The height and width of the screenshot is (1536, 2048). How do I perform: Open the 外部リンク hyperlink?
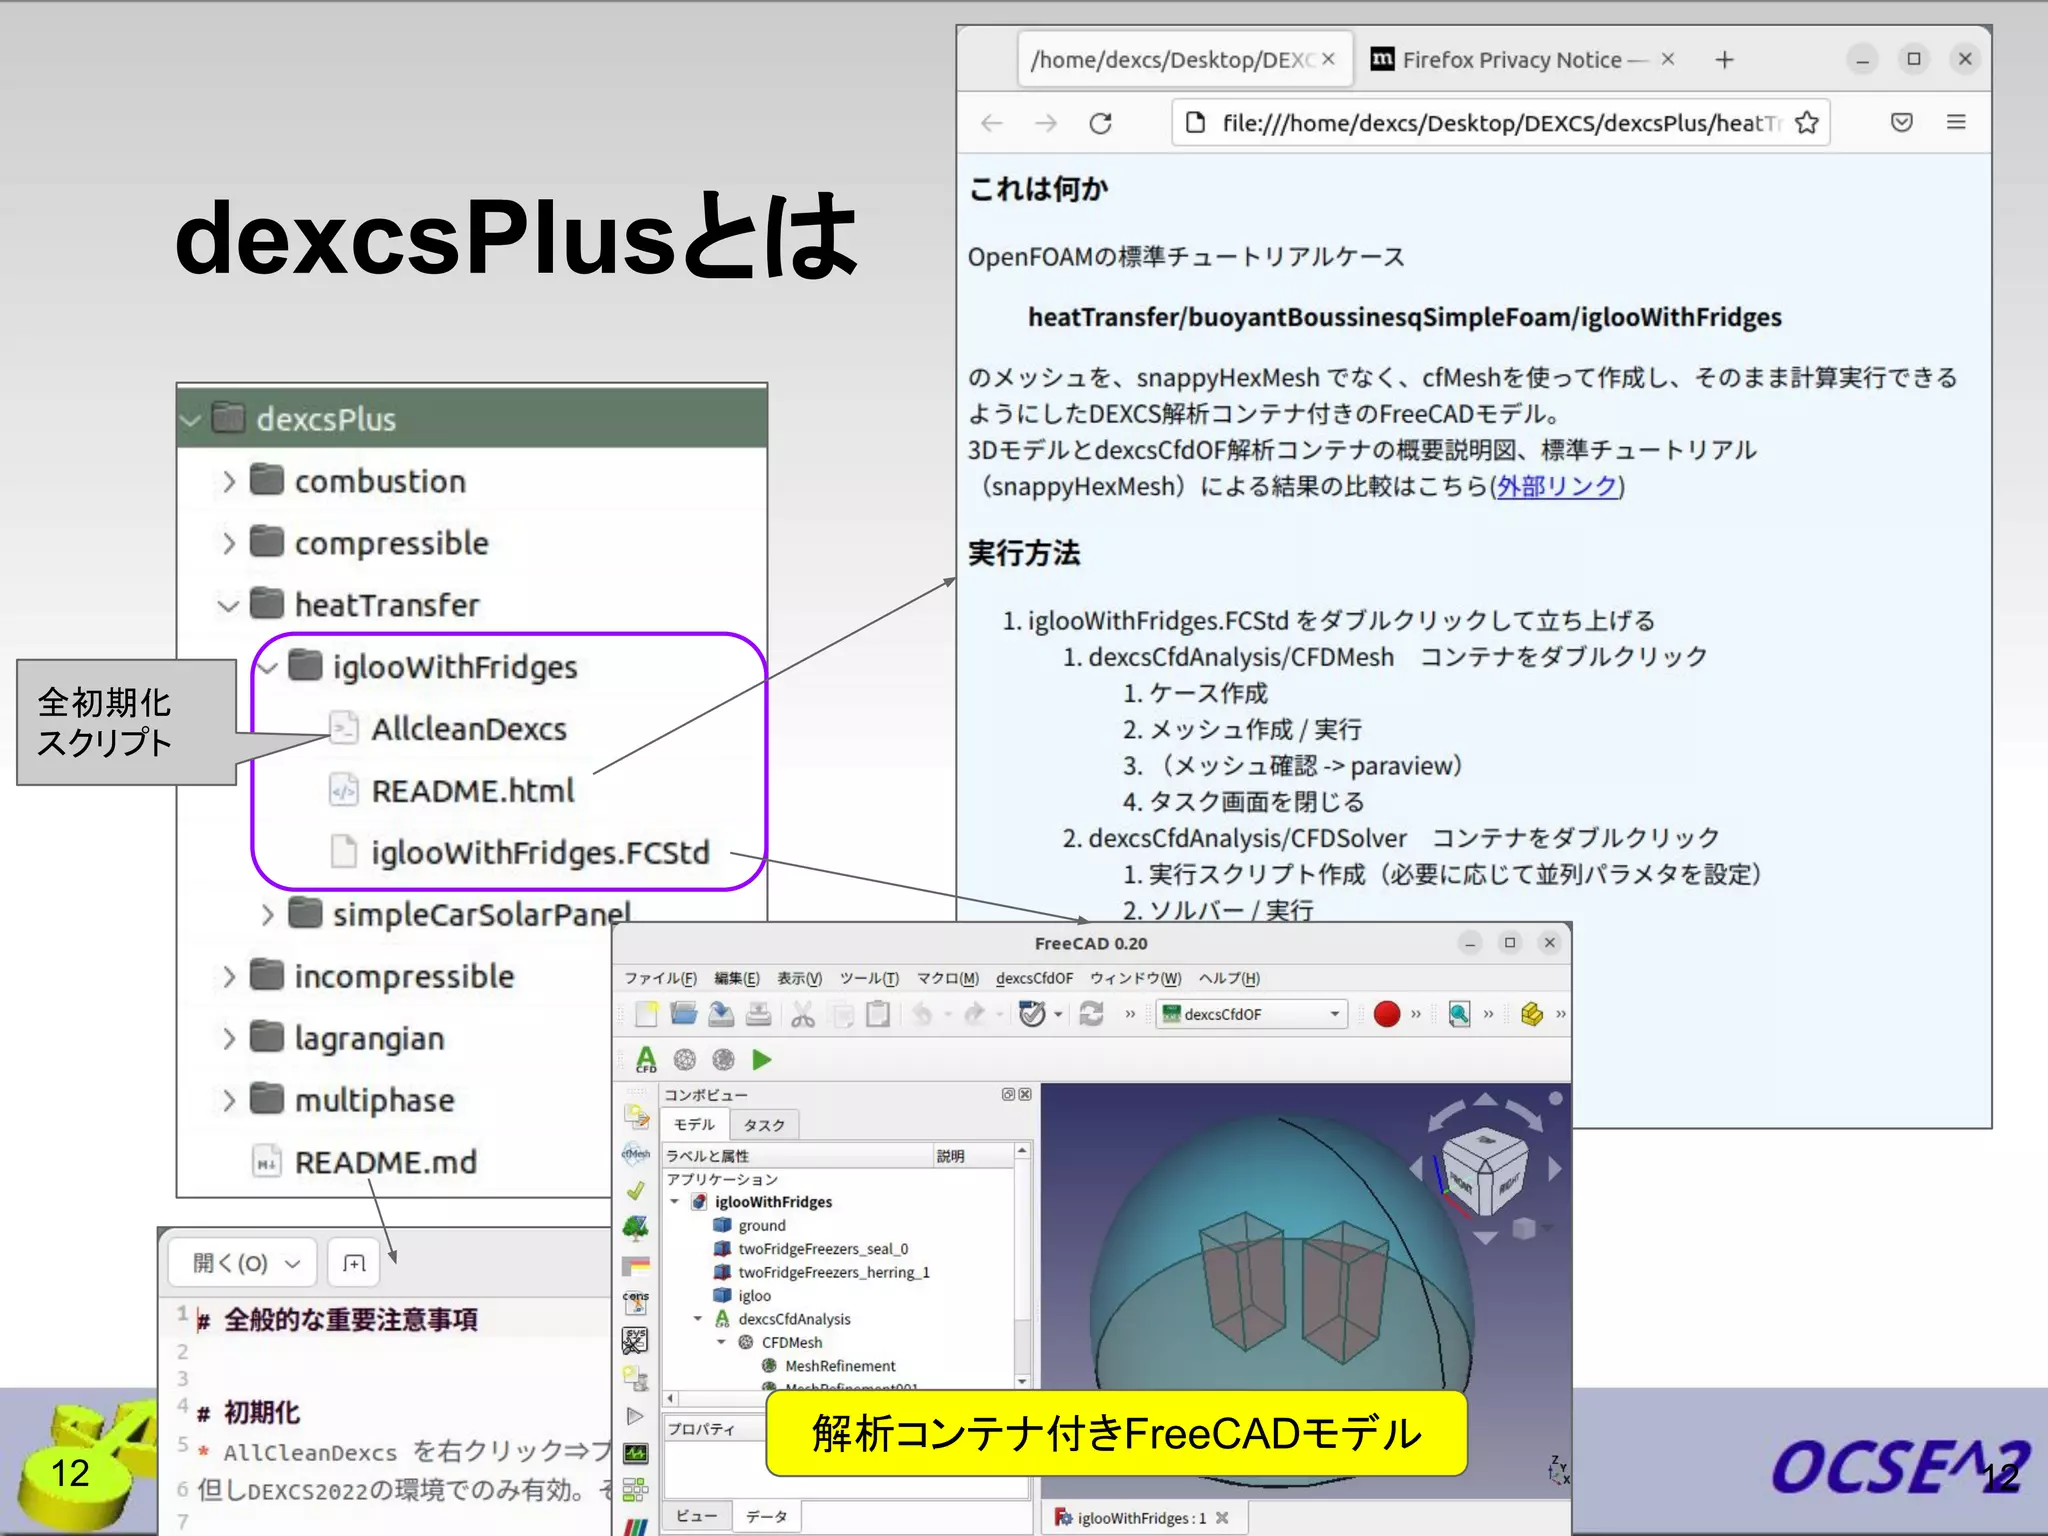click(x=1557, y=486)
